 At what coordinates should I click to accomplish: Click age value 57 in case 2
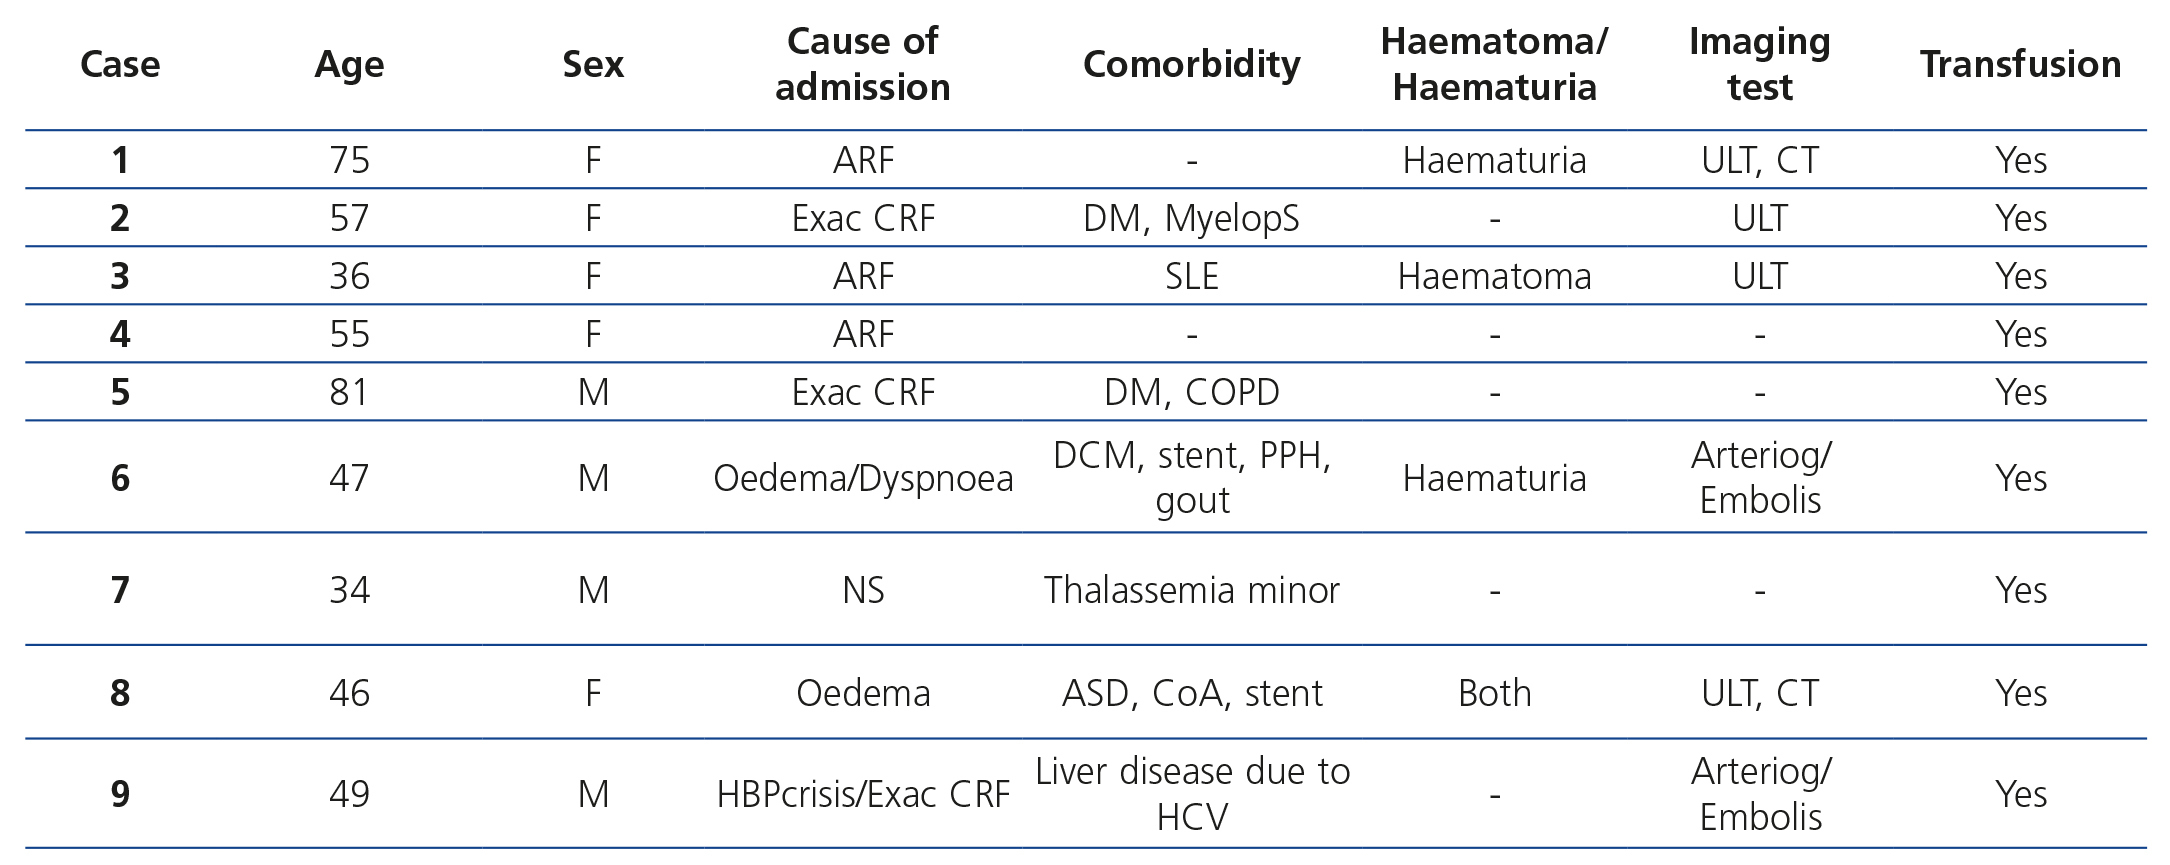point(349,218)
